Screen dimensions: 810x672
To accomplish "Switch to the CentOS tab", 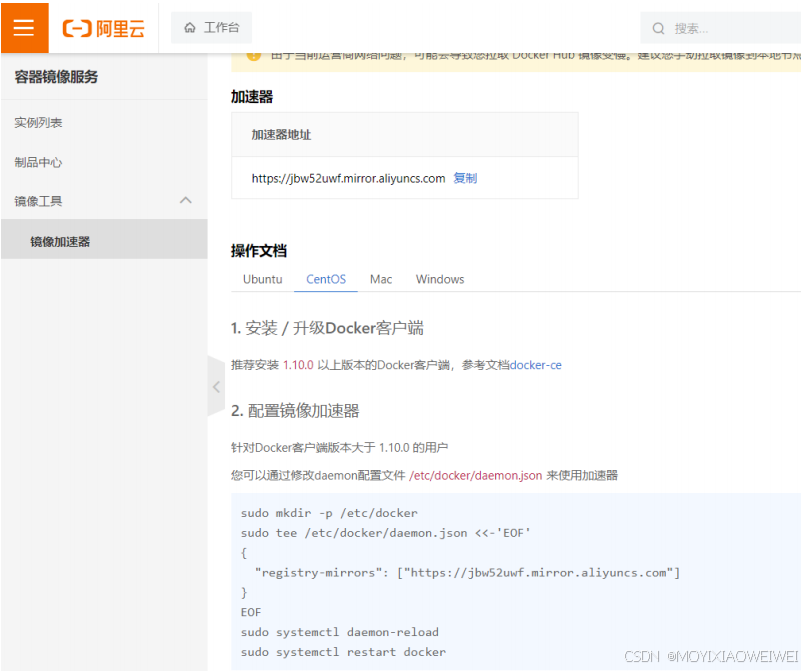I will coord(326,279).
